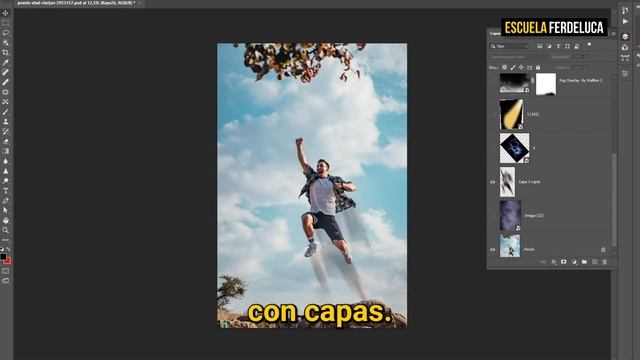Select the yellow light beam layer thumbnail
Viewport: 640px width, 360px height.
[x=511, y=114]
